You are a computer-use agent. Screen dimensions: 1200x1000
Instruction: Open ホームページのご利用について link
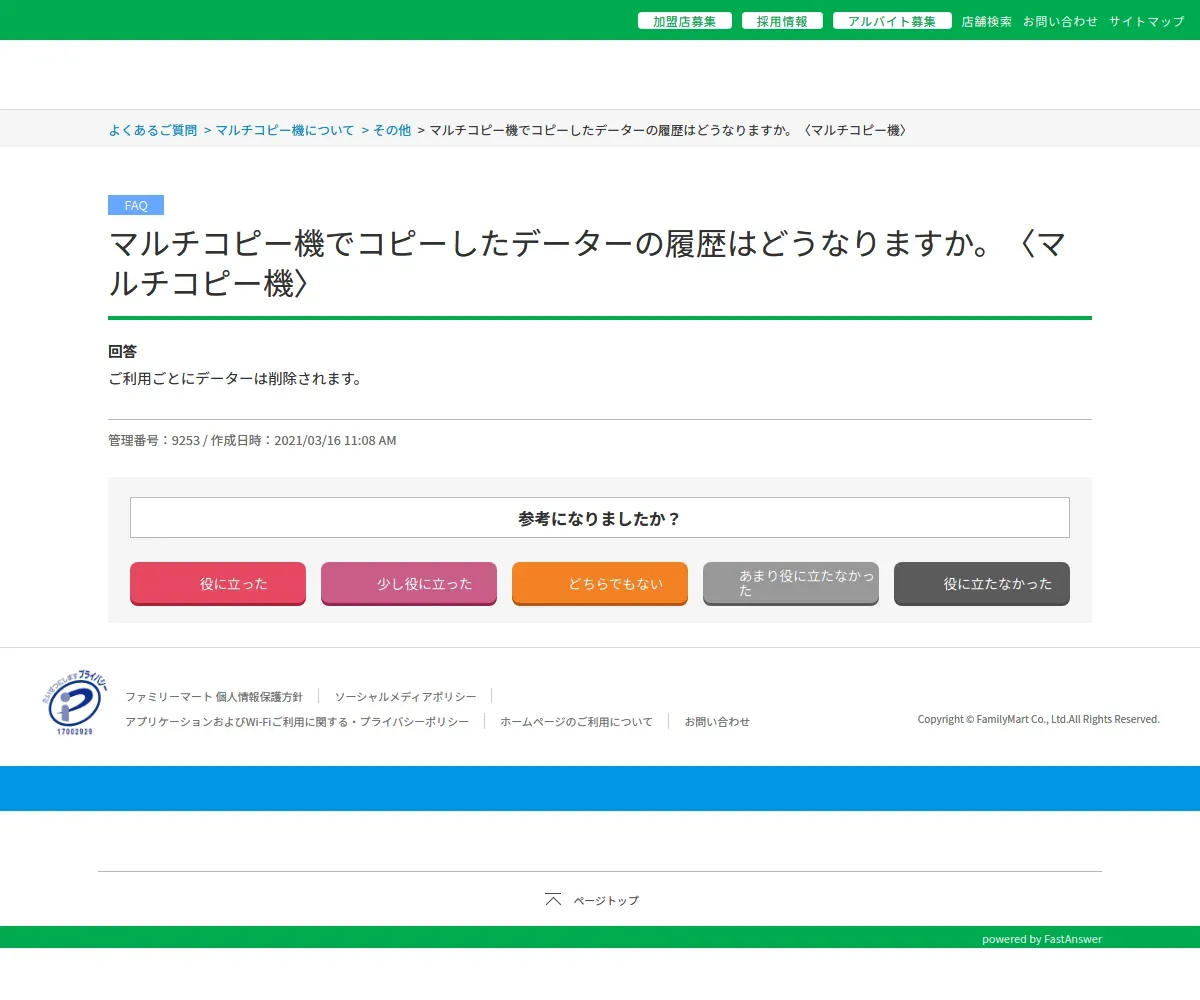(576, 721)
